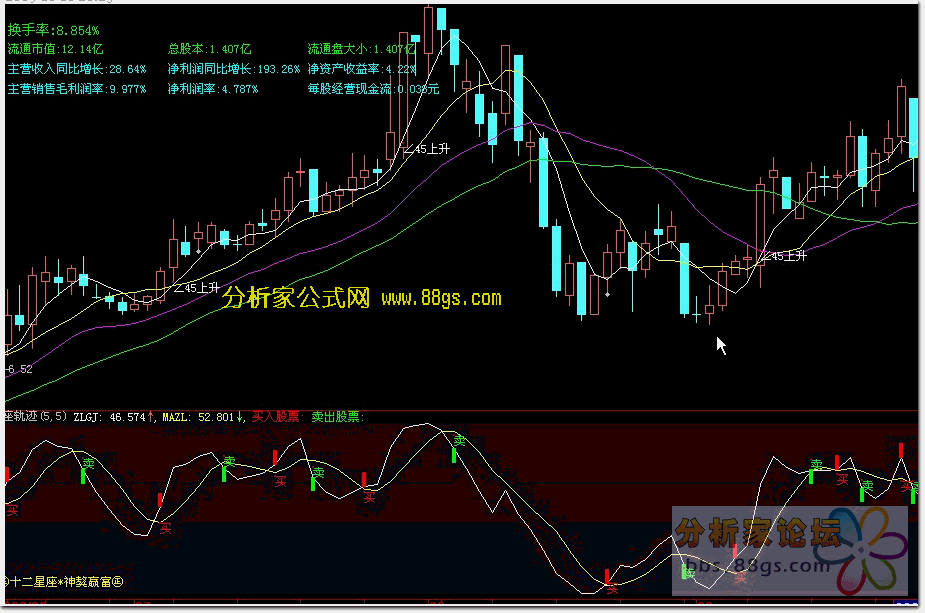This screenshot has height=613, width=925.
Task: Click the 净资产收益率:4.22% label
Action: [x=362, y=69]
